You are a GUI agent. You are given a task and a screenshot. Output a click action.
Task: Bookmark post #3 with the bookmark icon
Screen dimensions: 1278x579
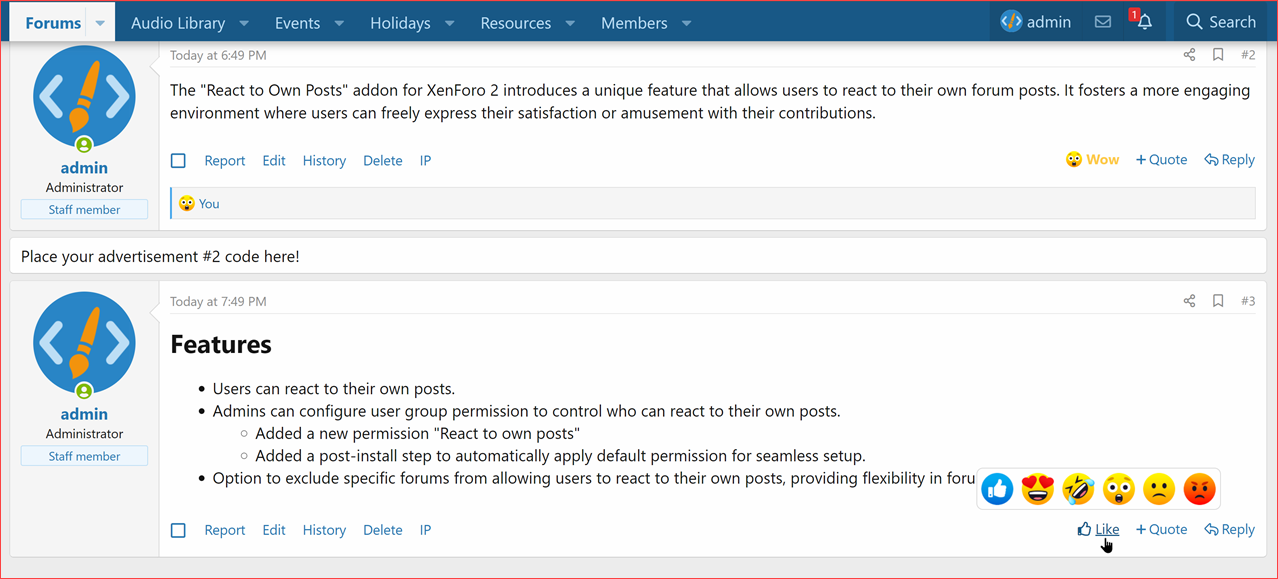coord(1218,300)
